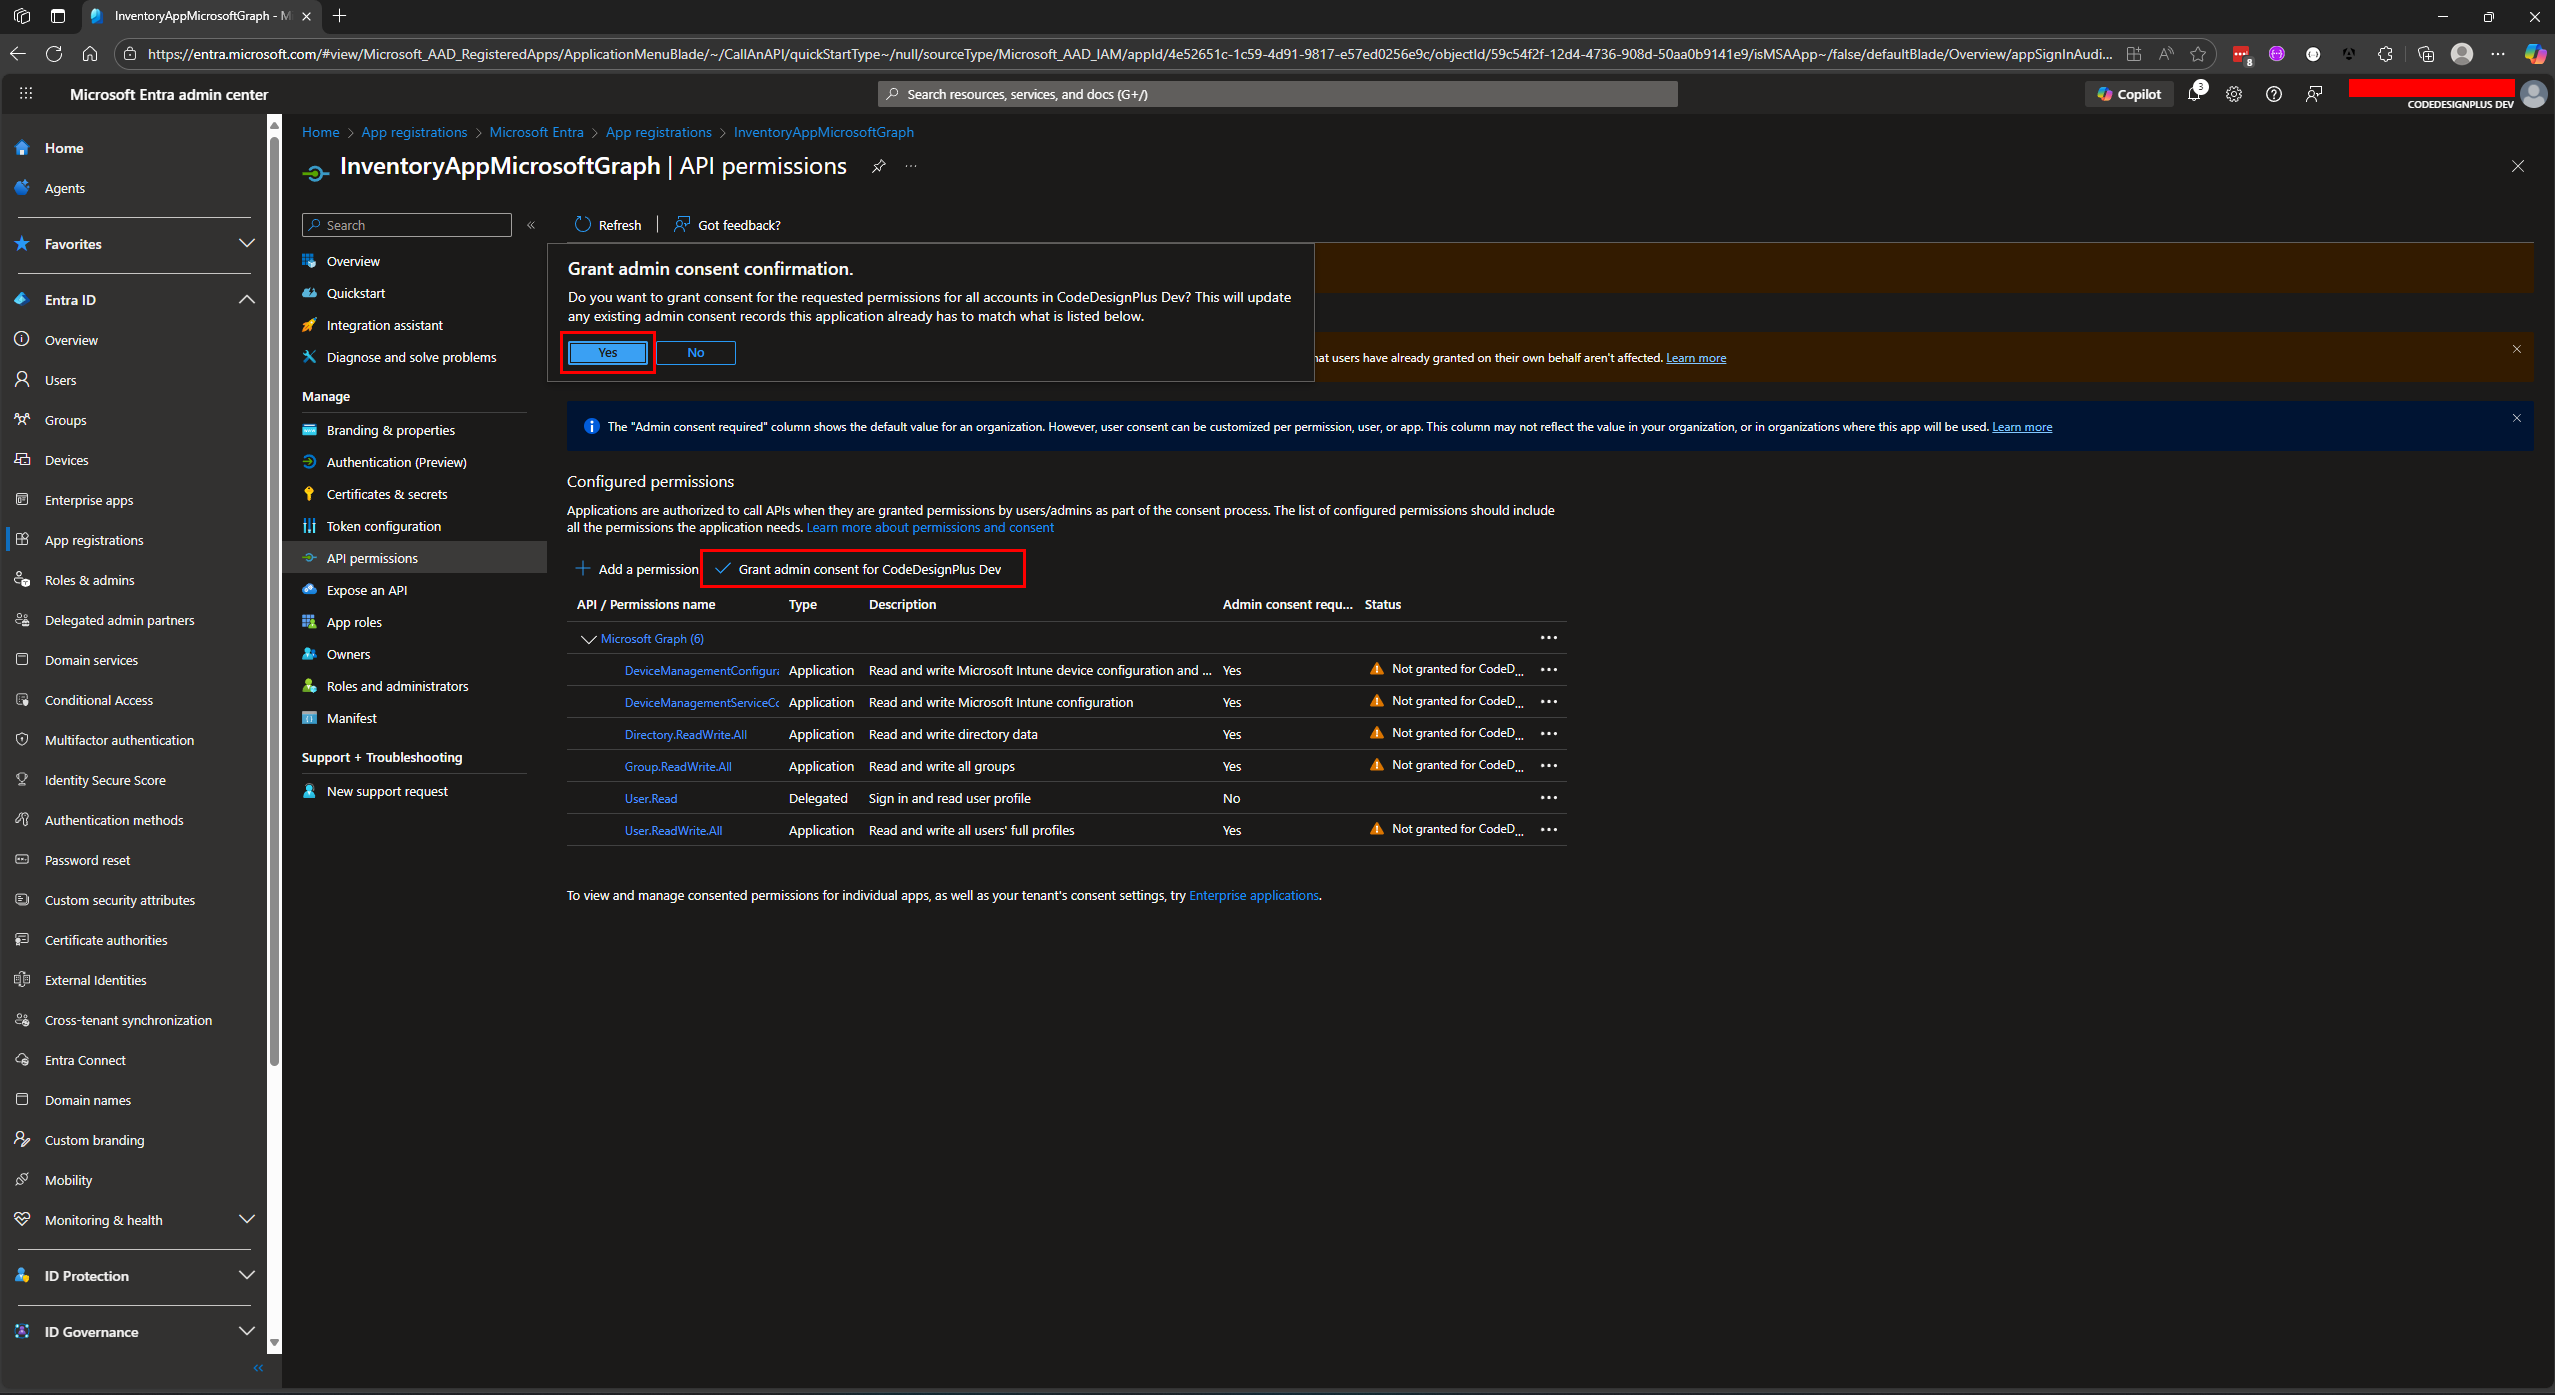Open the Got feedback option
This screenshot has width=2555, height=1395.
click(x=727, y=225)
